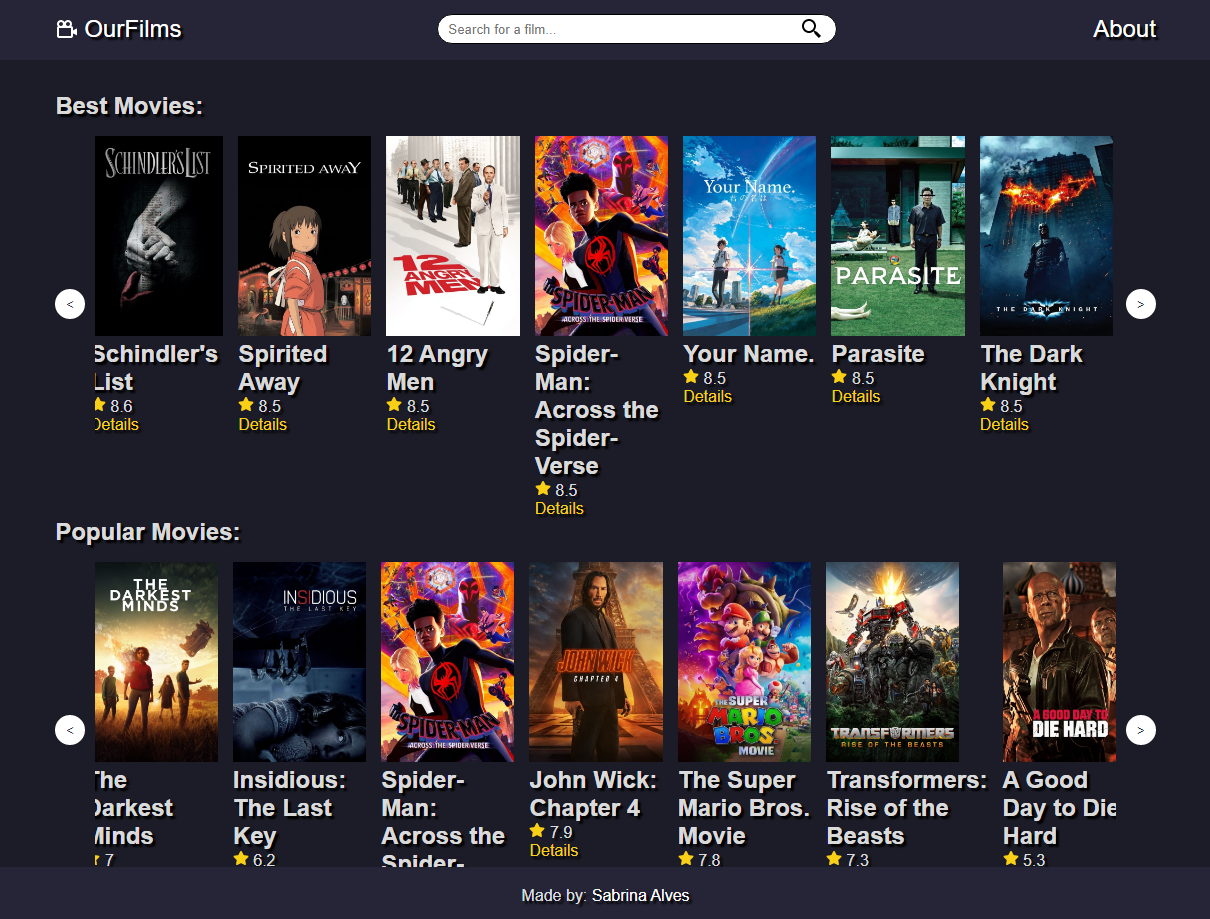Open the Spirited Away poster
Image resolution: width=1210 pixels, height=919 pixels.
click(304, 235)
